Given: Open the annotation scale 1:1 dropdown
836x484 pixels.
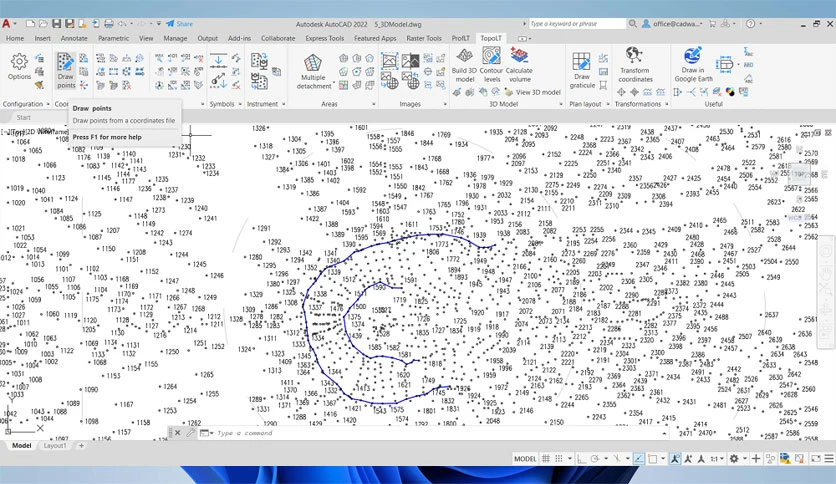Looking at the screenshot, I should coord(717,458).
